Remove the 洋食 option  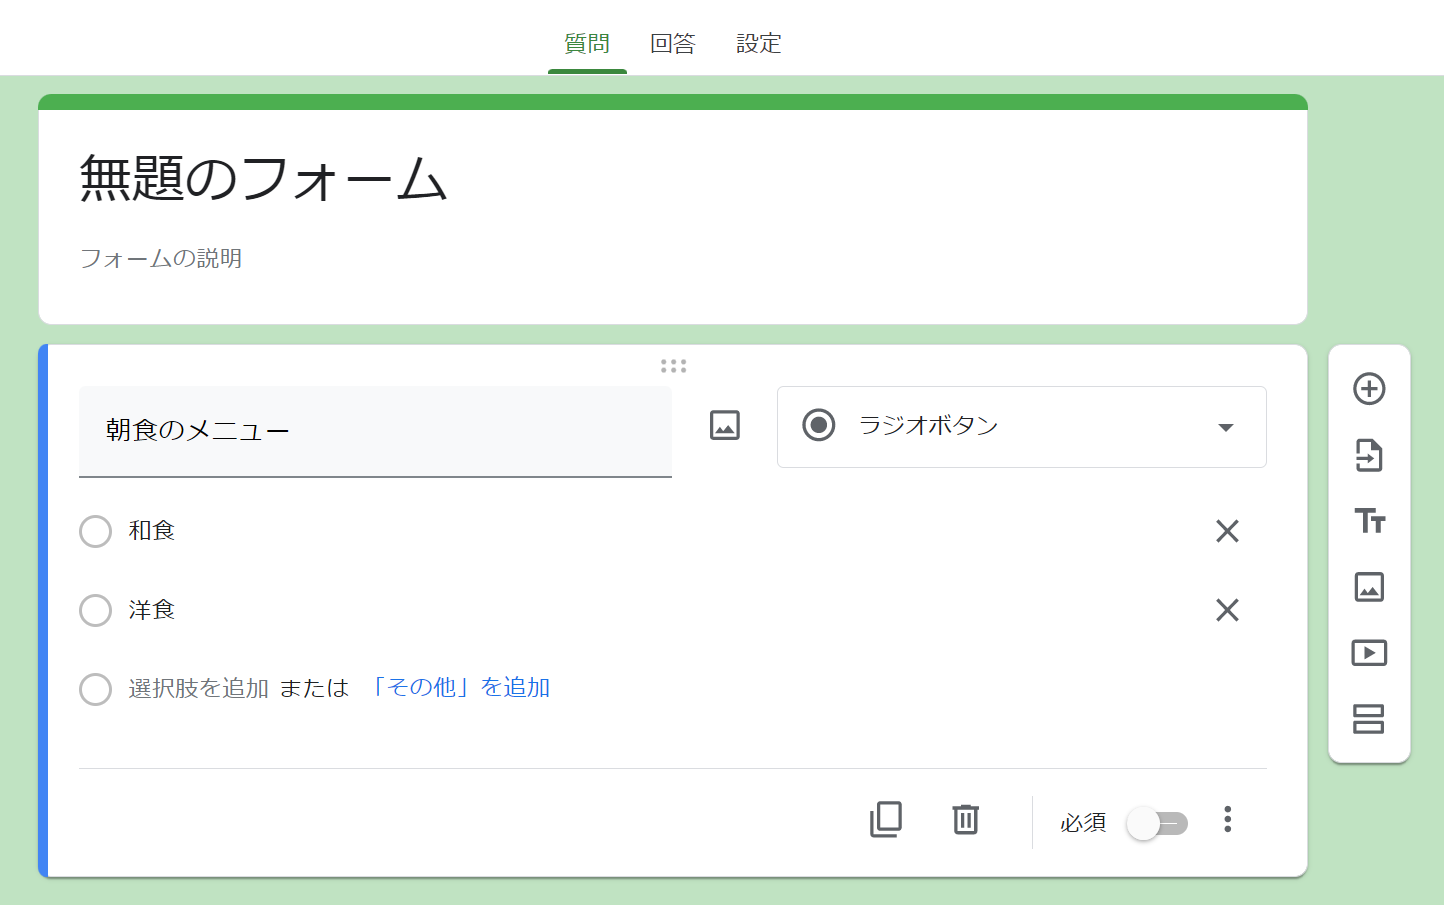coord(1227,610)
